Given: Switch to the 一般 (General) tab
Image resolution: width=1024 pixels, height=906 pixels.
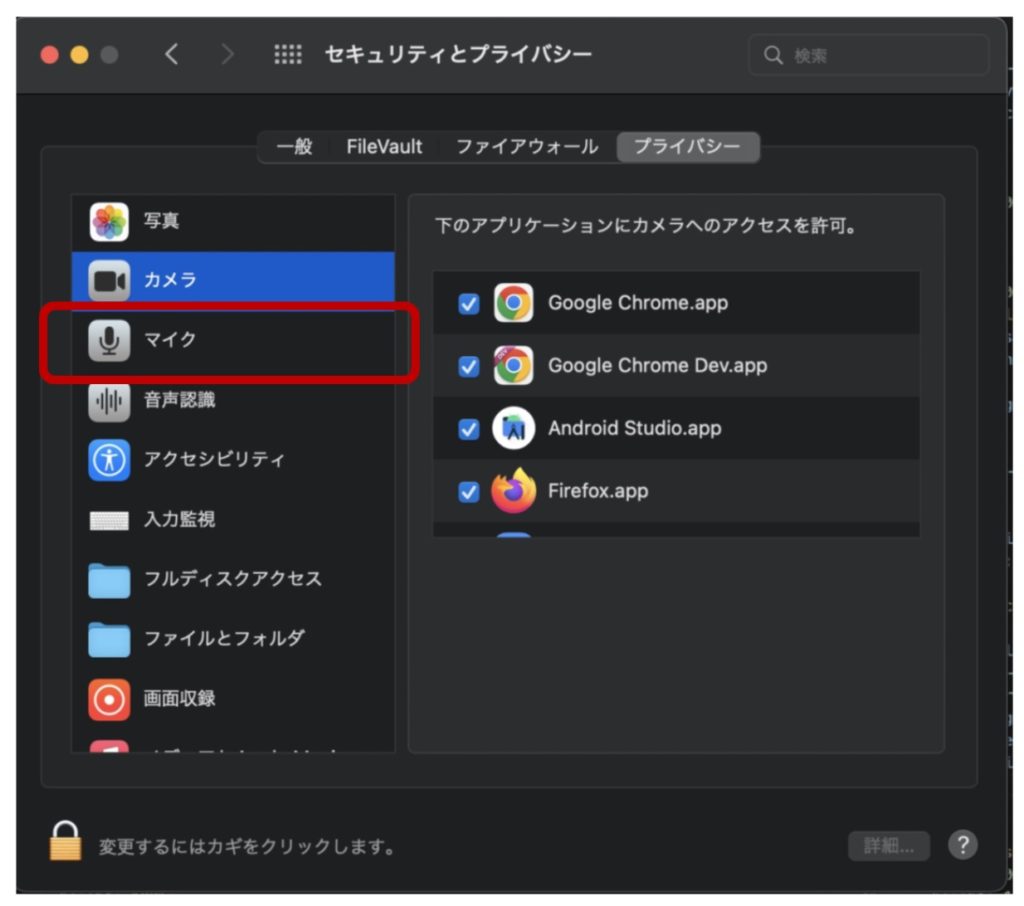Looking at the screenshot, I should tap(294, 147).
